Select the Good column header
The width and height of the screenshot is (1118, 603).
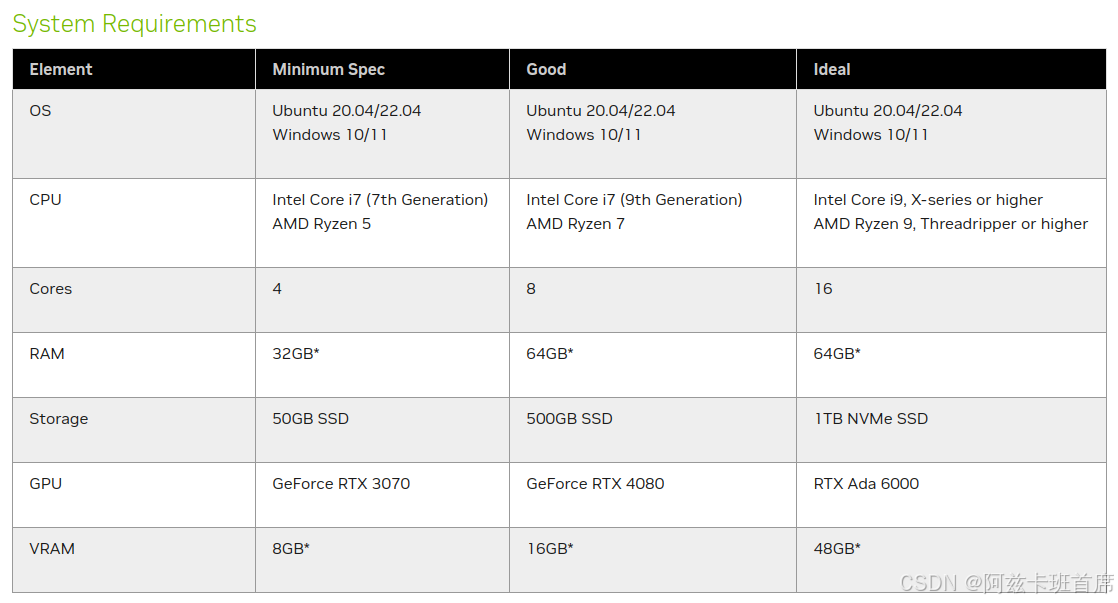[546, 69]
